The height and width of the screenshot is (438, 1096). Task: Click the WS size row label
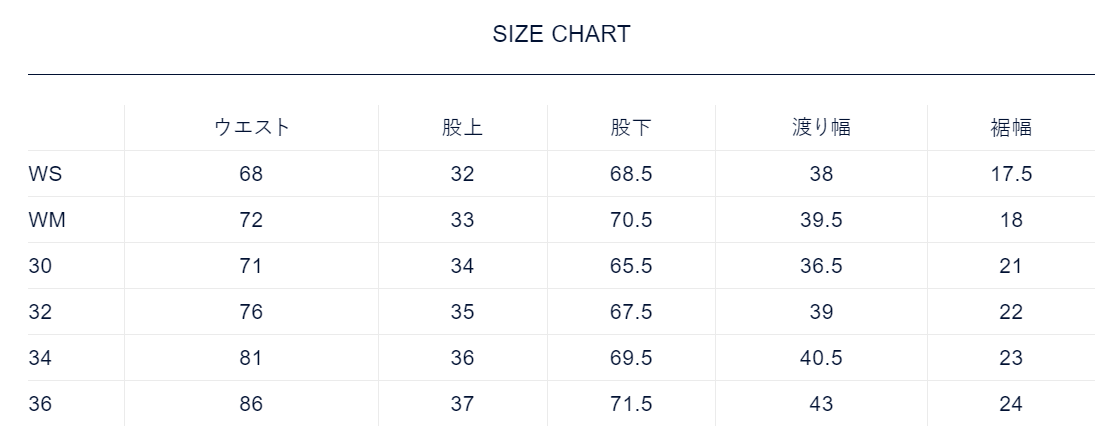(45, 174)
